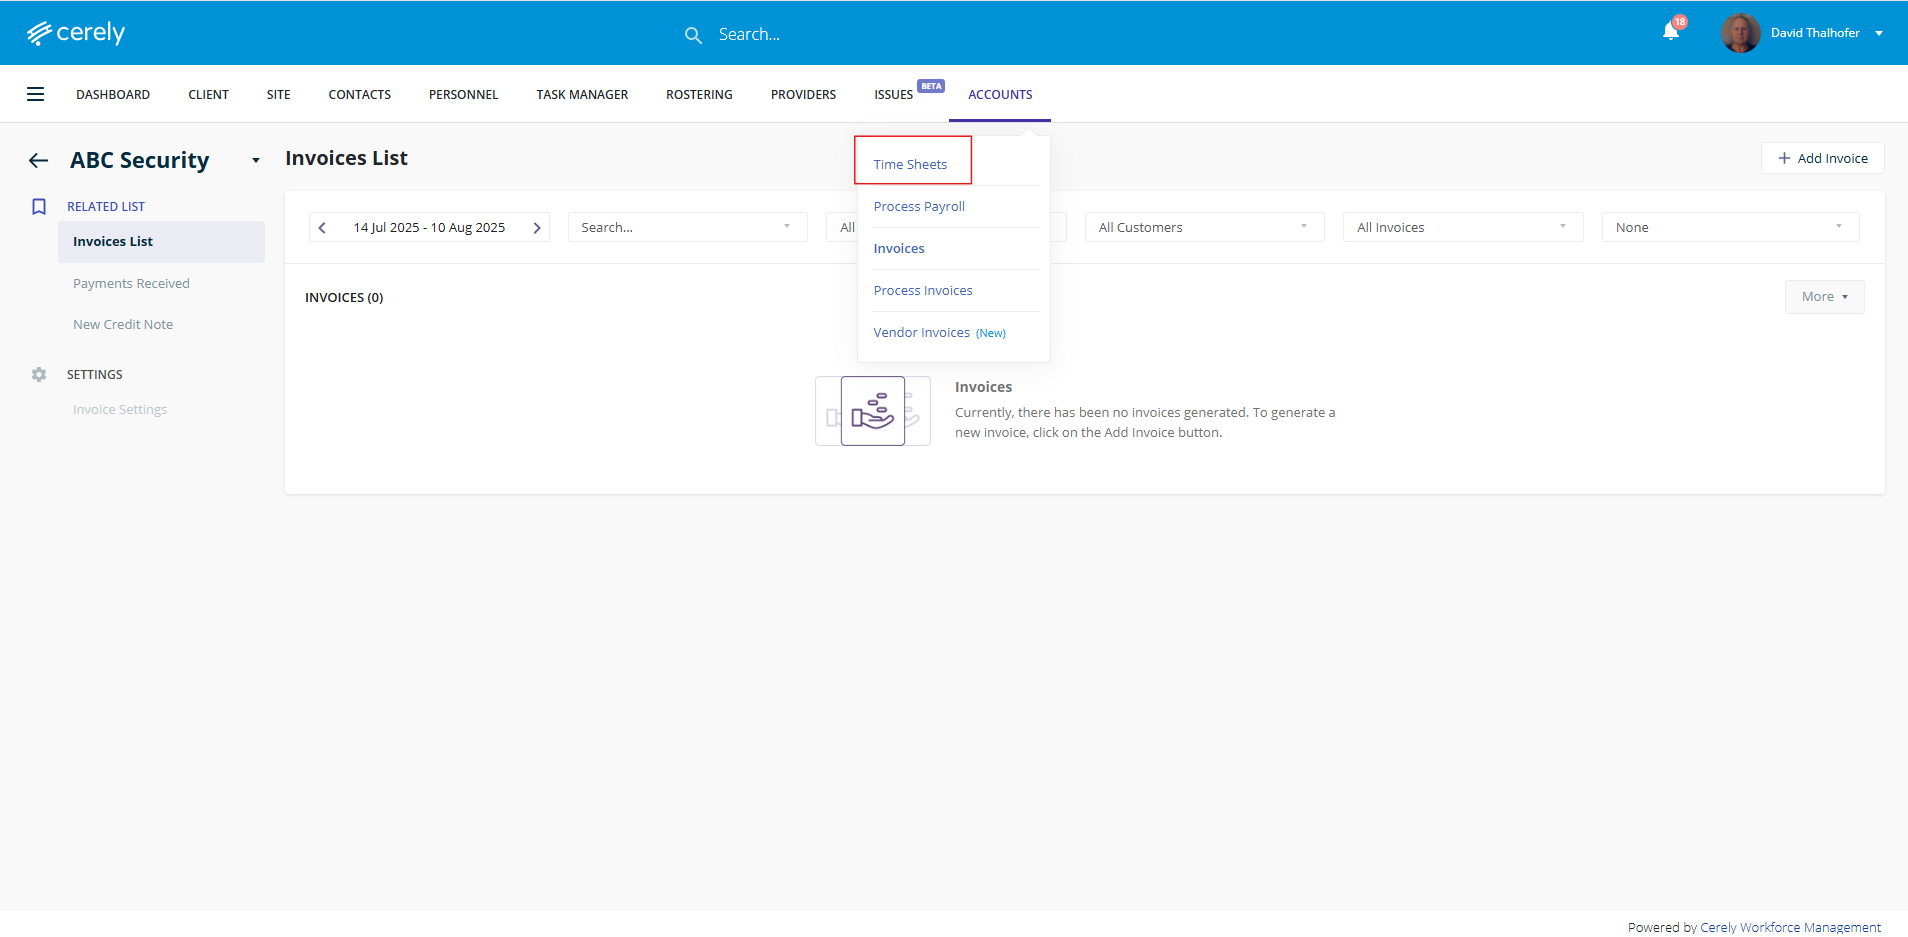Expand the ABC Security company dropdown
The width and height of the screenshot is (1908, 937).
pos(256,160)
